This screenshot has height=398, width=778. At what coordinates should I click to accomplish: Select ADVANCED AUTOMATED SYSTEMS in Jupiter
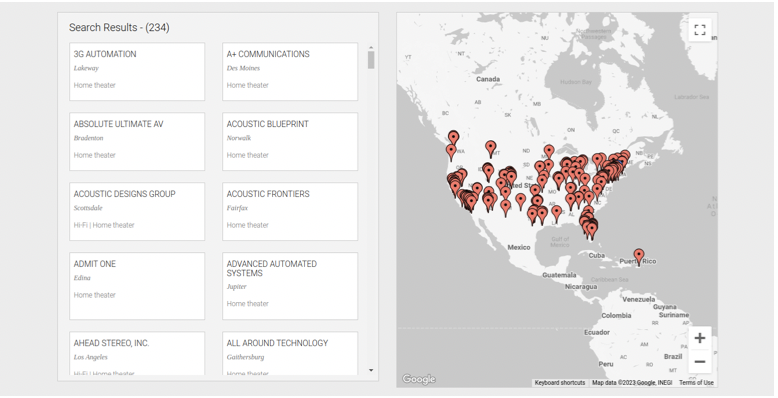pyautogui.click(x=290, y=286)
